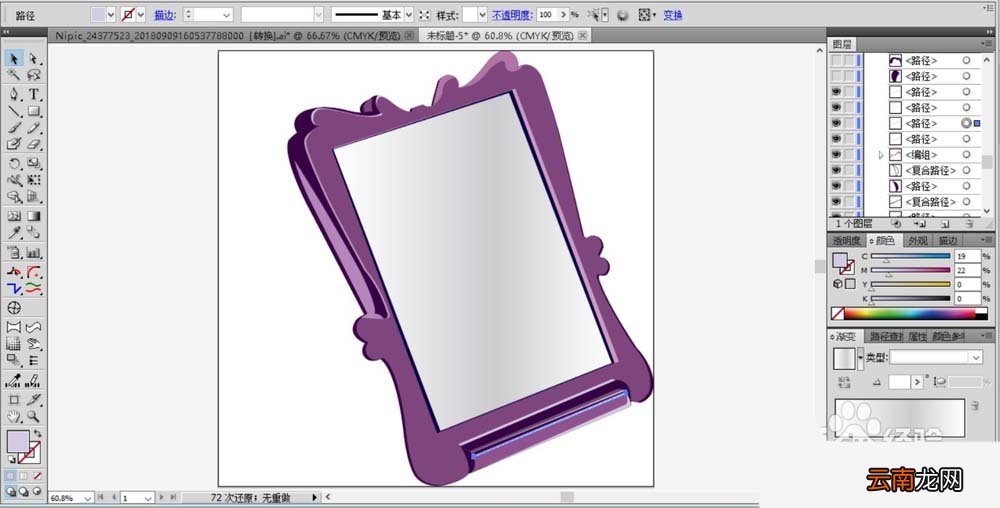Click the swap fill and stroke arrow
The height and width of the screenshot is (508, 1000).
point(37,434)
